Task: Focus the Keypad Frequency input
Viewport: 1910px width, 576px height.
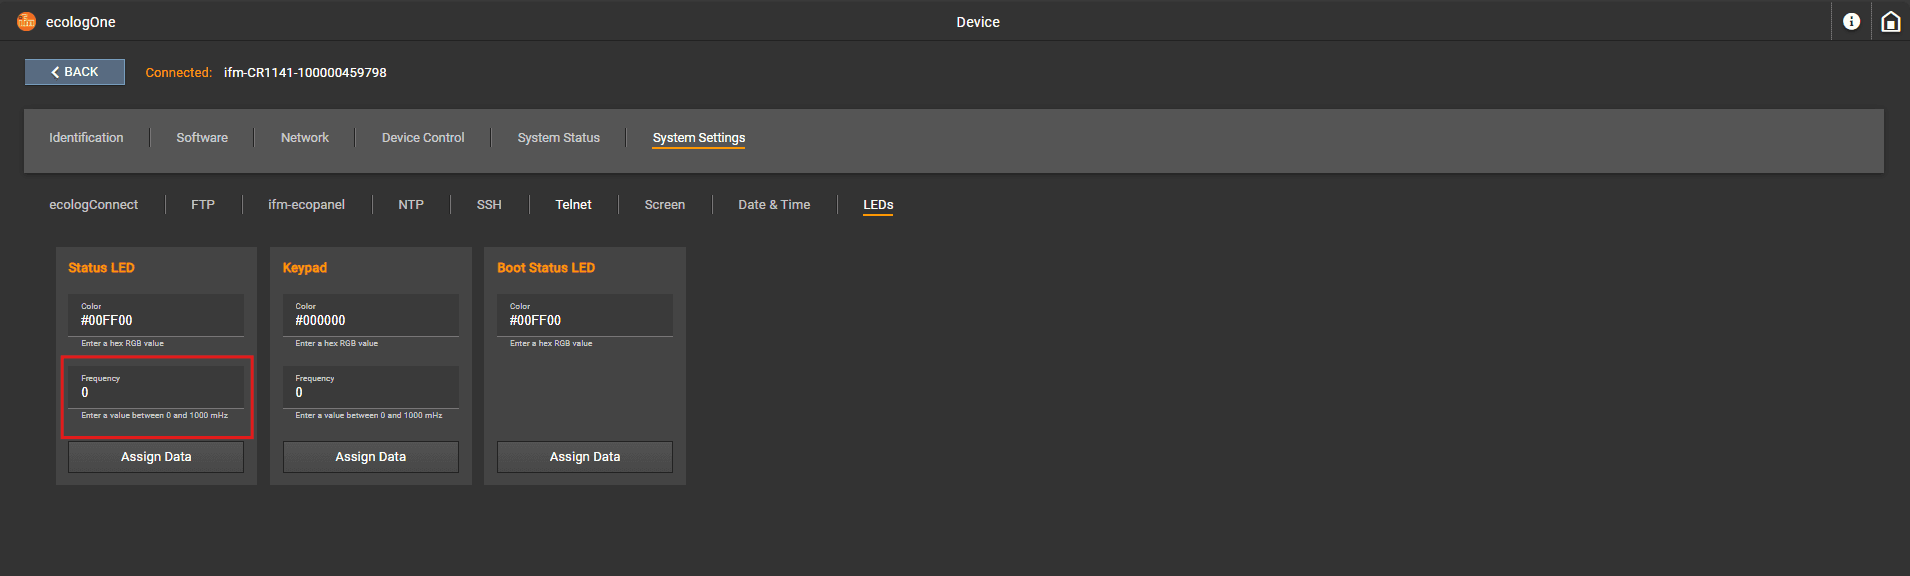Action: (370, 392)
